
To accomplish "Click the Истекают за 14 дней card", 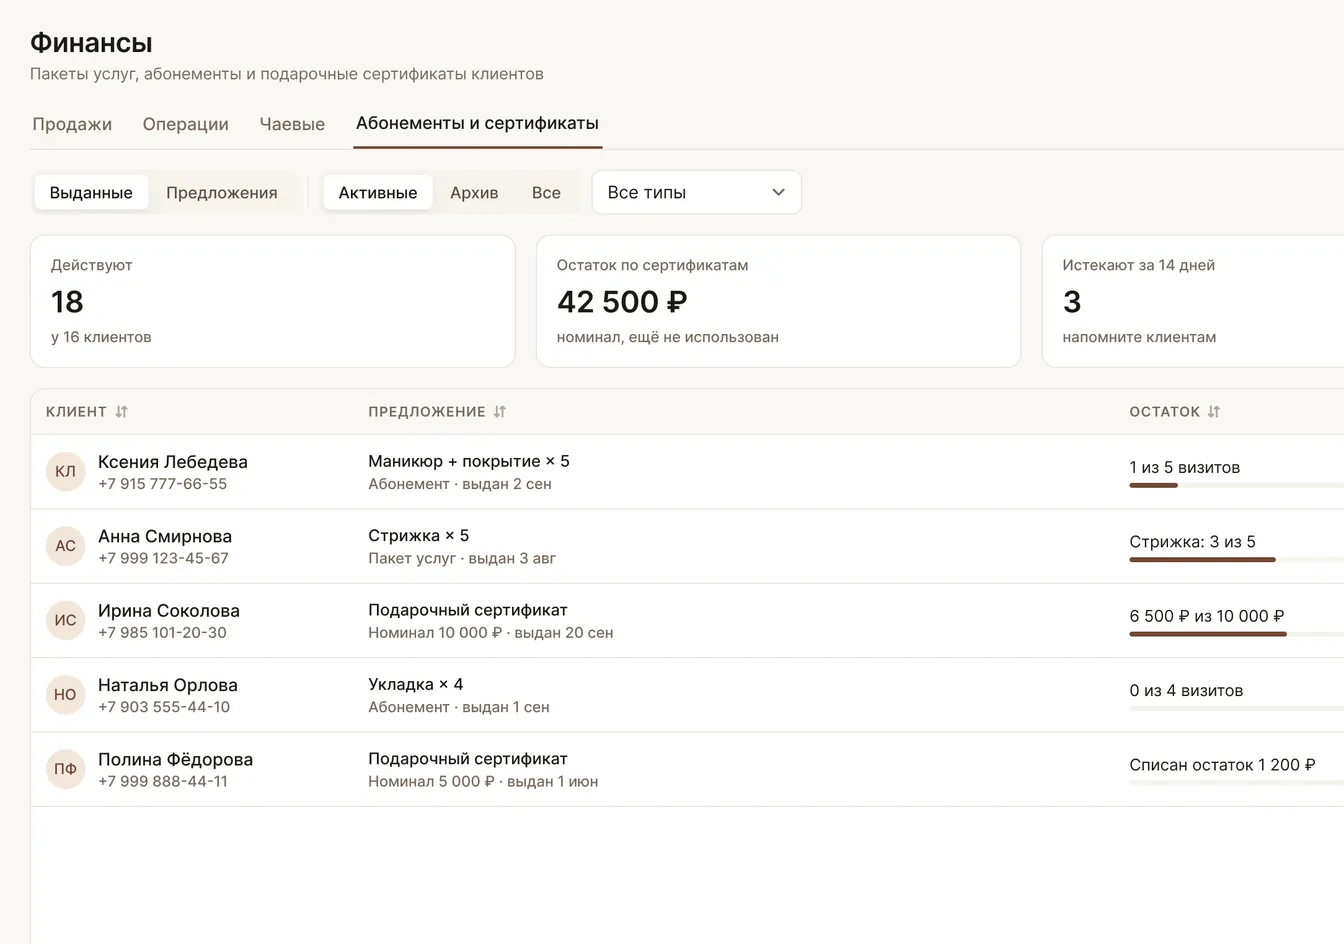I will coord(1193,301).
